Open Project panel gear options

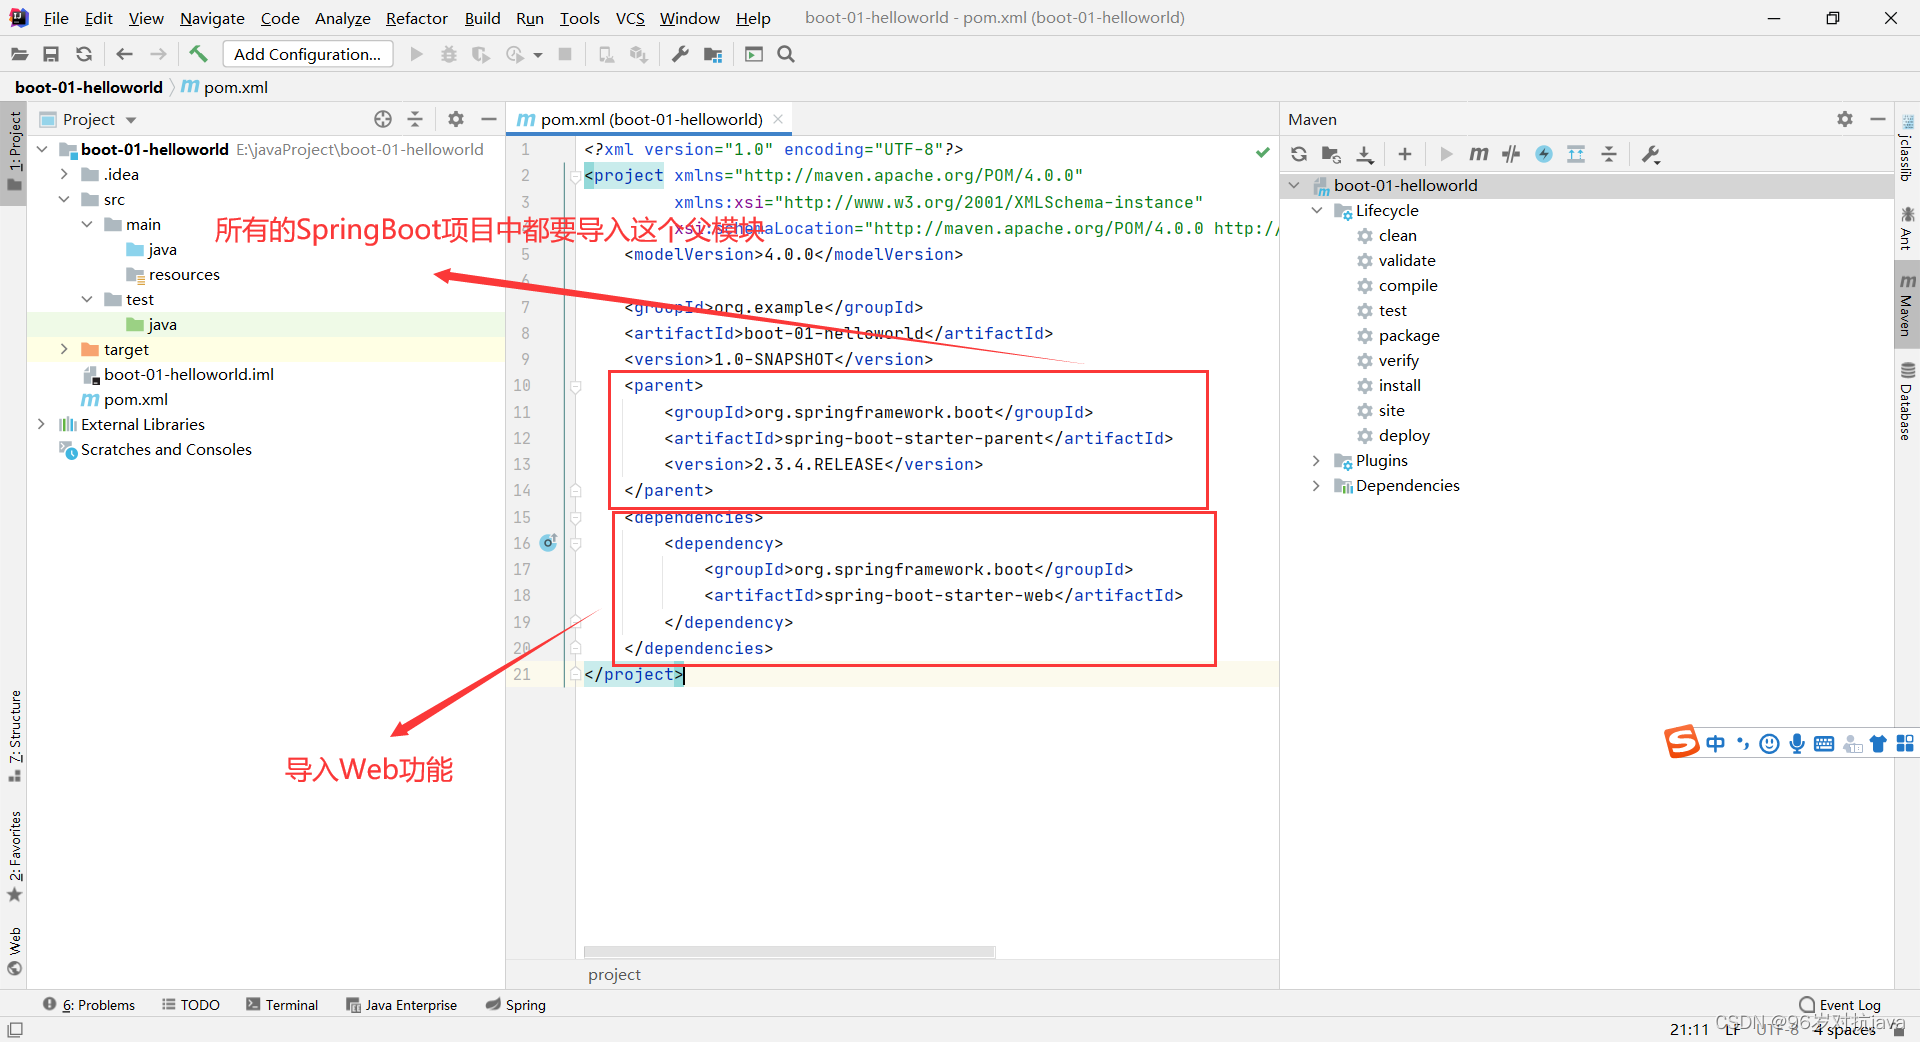click(456, 119)
